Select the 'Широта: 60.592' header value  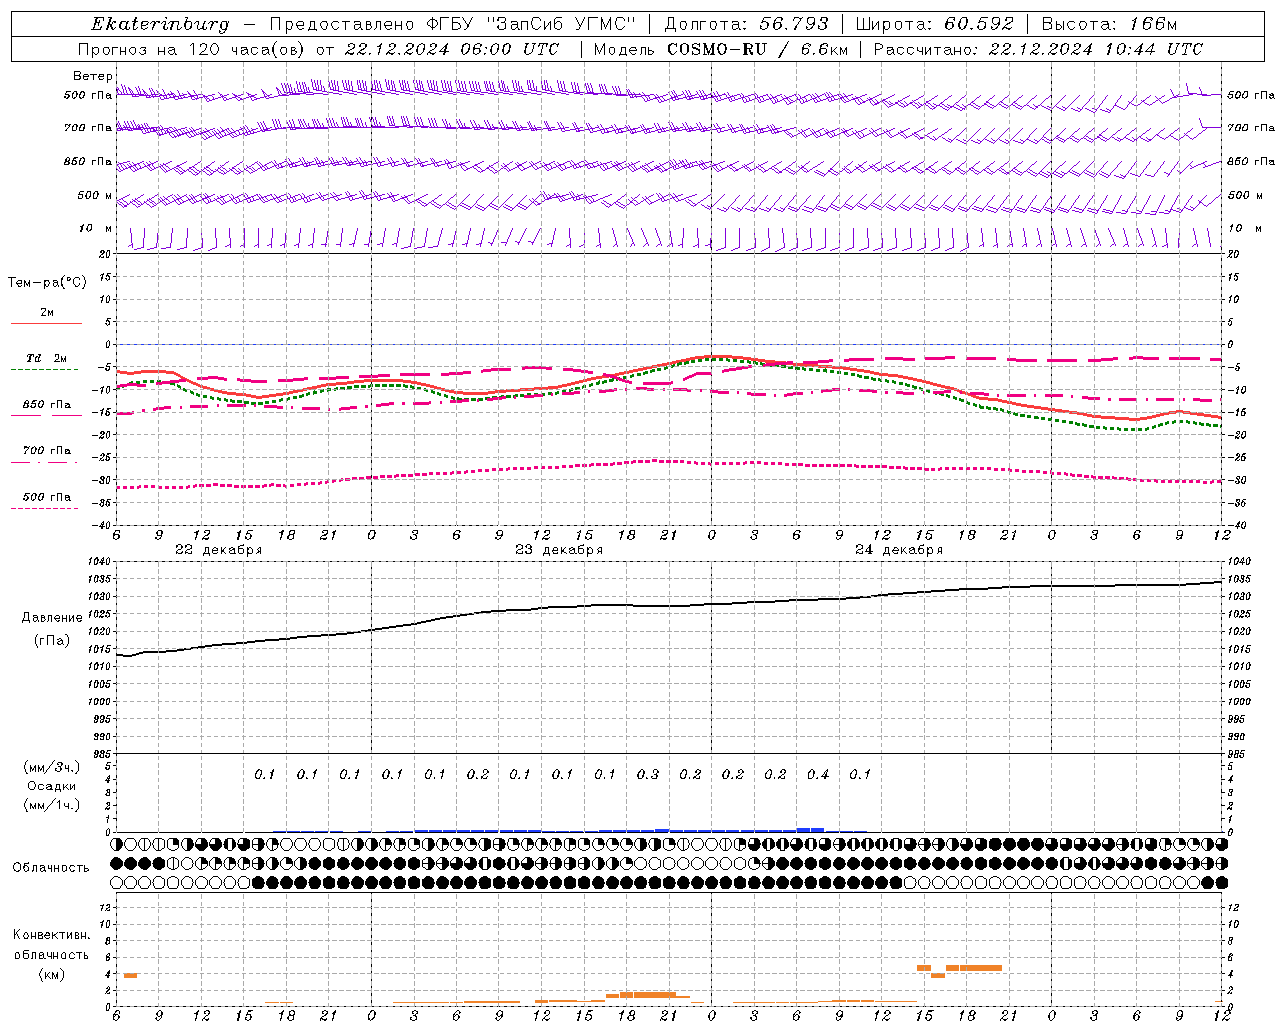(935, 24)
